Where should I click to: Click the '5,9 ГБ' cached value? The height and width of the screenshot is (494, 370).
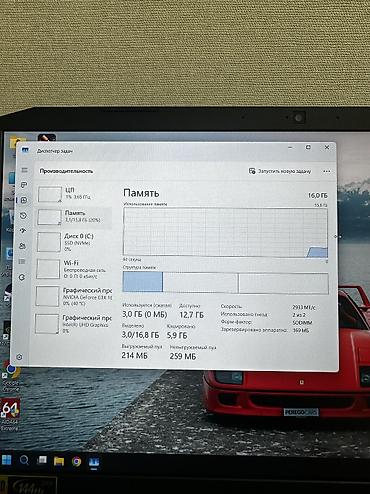[177, 335]
